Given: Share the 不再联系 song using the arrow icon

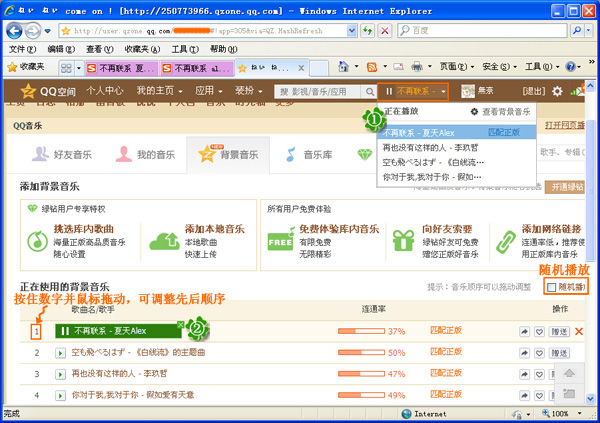Looking at the screenshot, I should pos(524,332).
